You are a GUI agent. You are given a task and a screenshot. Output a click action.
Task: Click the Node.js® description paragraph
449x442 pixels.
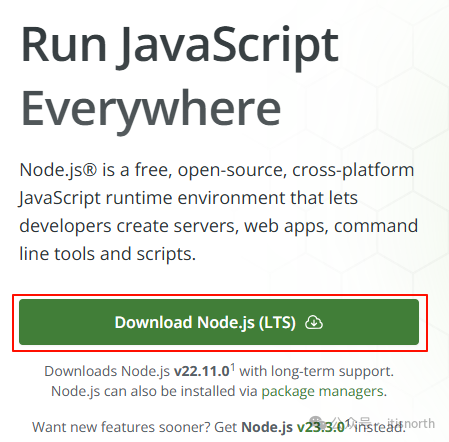tap(219, 212)
